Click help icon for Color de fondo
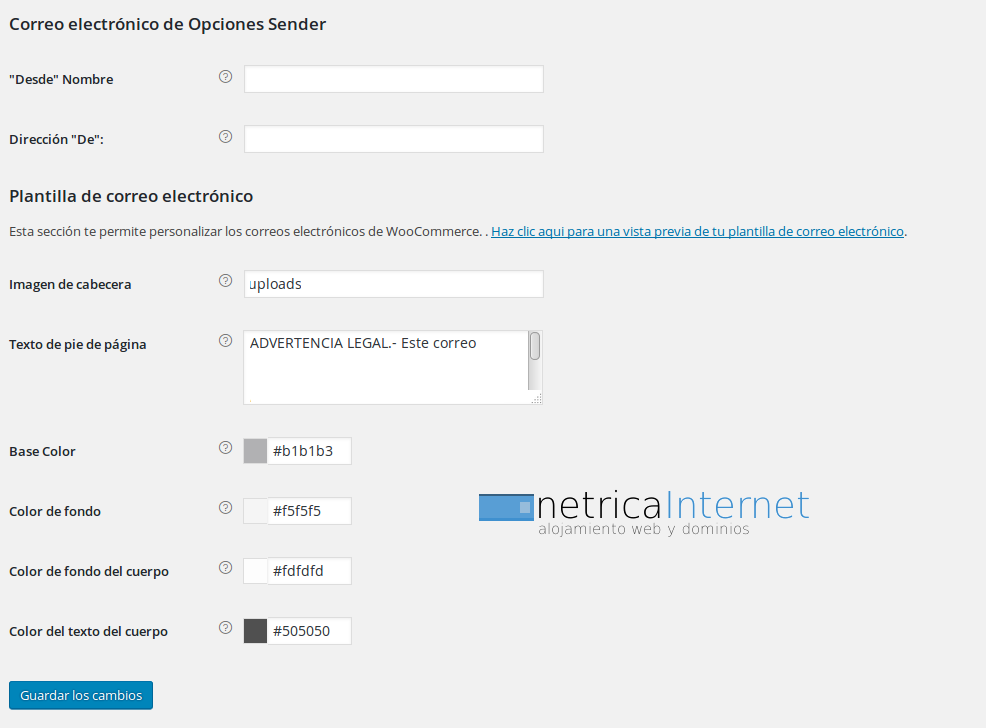986x728 pixels. tap(225, 508)
